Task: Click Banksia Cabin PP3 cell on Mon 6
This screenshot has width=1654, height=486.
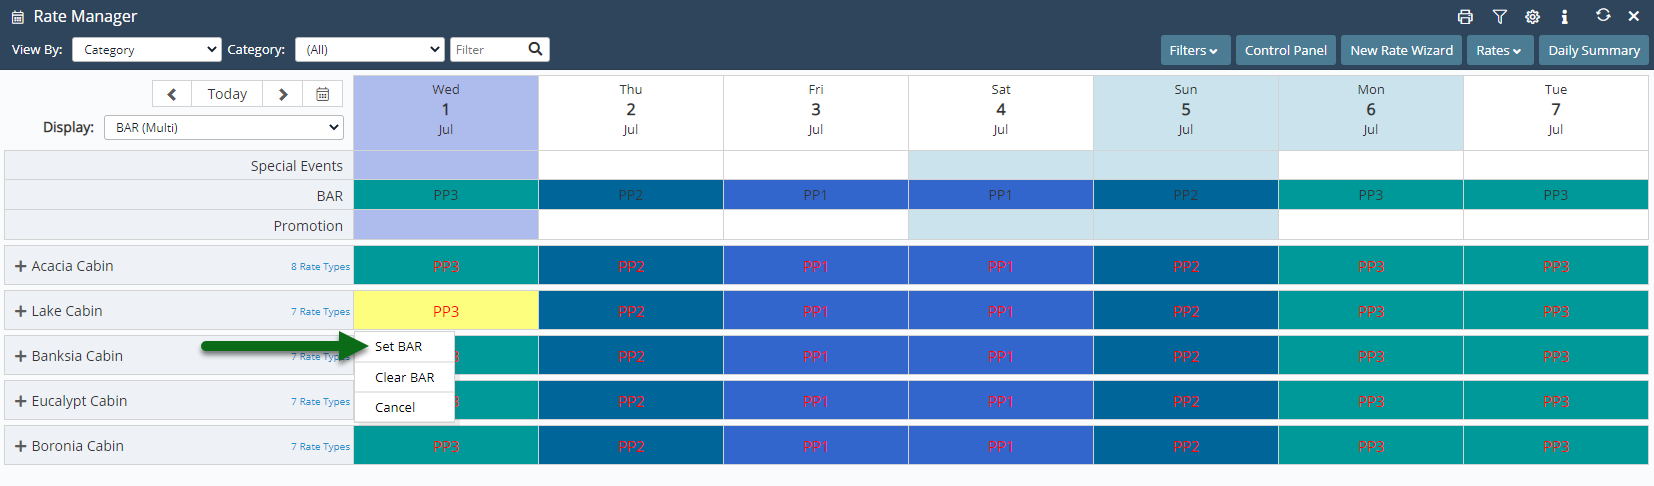Action: tap(1371, 356)
